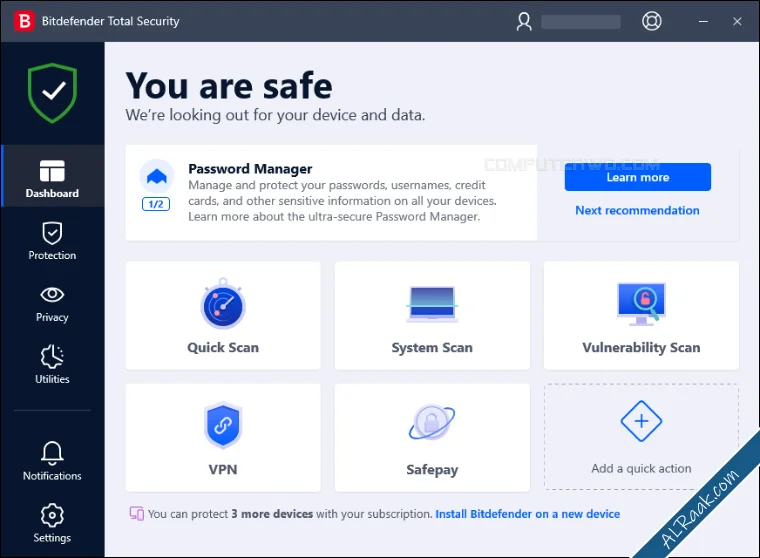Image resolution: width=760 pixels, height=558 pixels.
Task: Click the Password Manager title text
Action: click(250, 169)
